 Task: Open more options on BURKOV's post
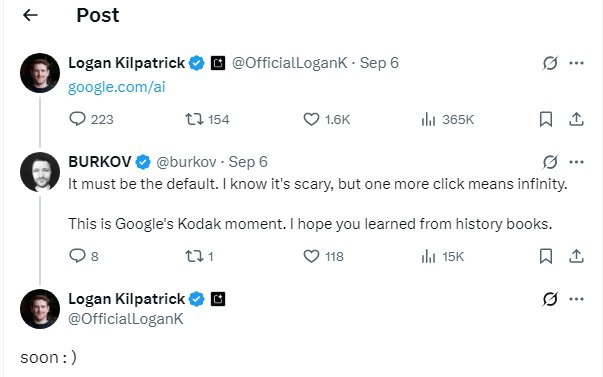576,162
